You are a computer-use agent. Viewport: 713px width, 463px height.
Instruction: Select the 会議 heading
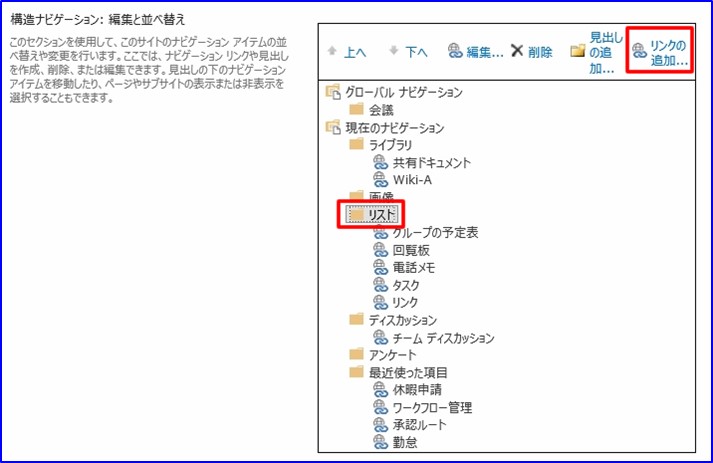point(381,110)
